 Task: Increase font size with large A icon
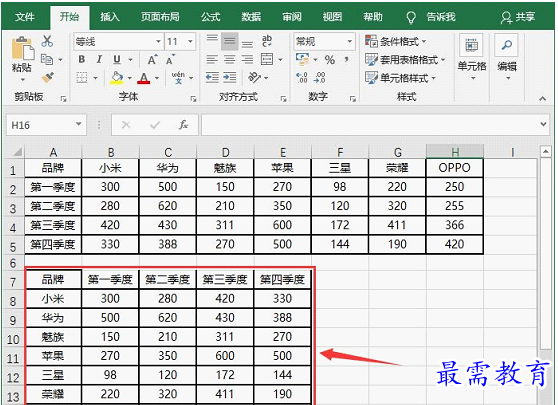[152, 60]
